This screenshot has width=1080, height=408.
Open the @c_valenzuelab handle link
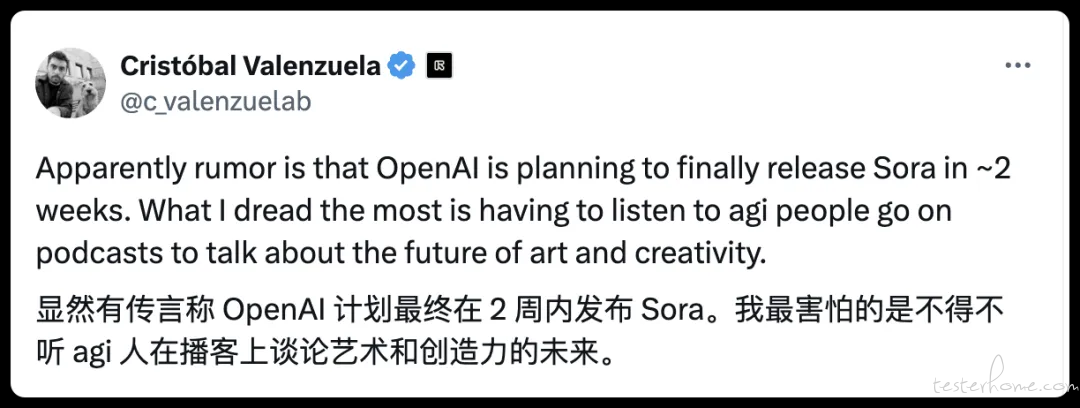[x=216, y=102]
